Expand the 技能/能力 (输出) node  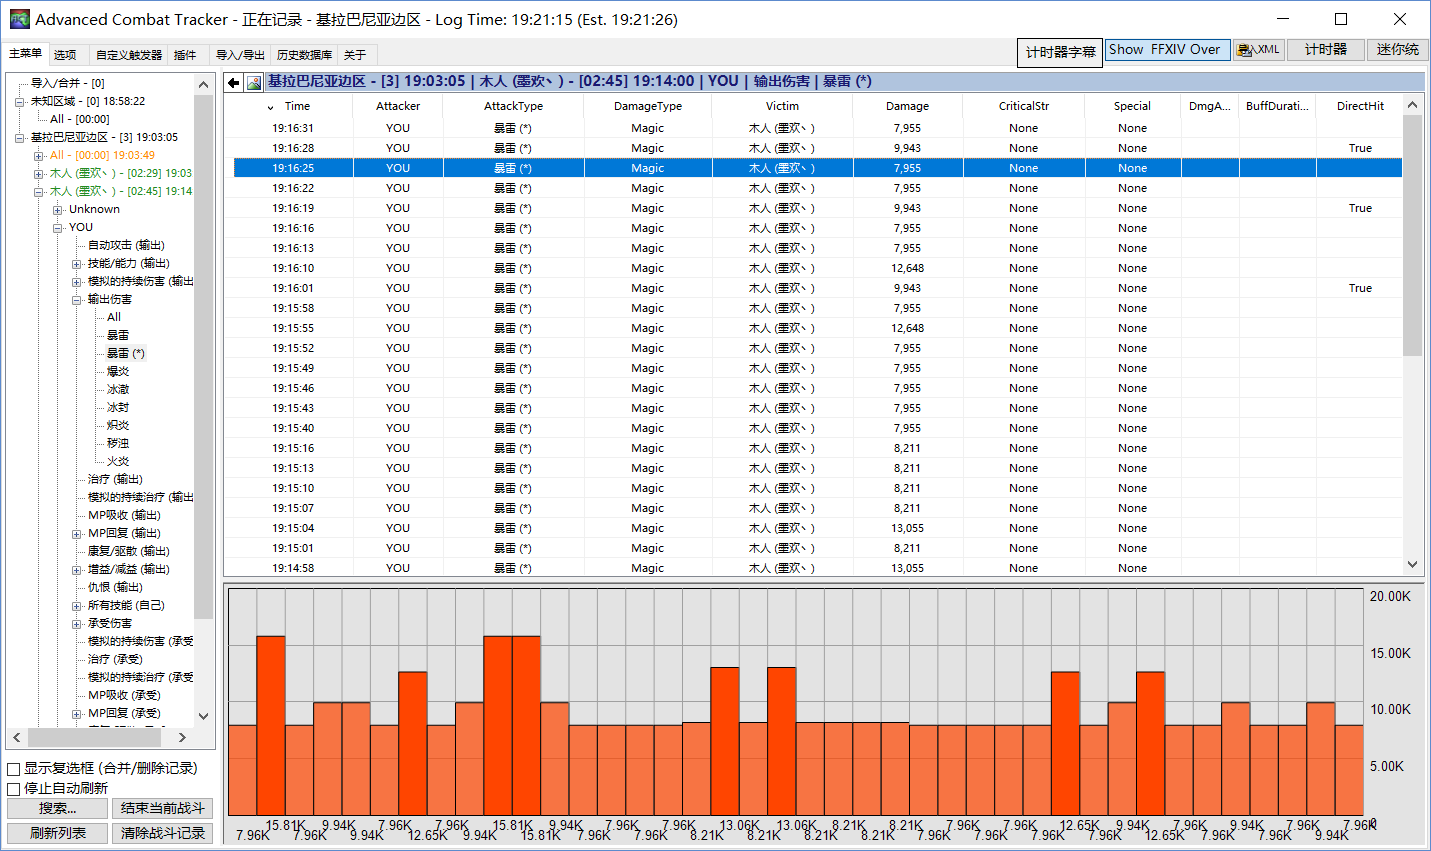coord(77,264)
